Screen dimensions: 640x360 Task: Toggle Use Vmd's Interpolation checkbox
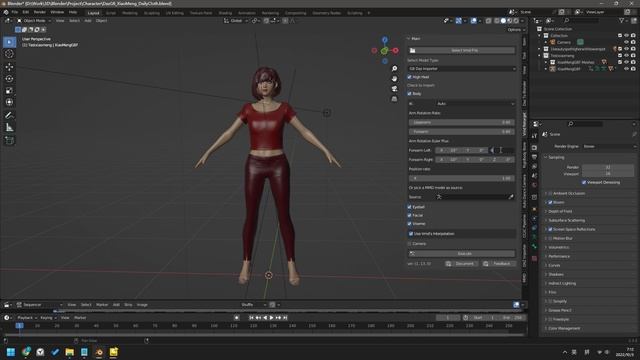coord(411,234)
